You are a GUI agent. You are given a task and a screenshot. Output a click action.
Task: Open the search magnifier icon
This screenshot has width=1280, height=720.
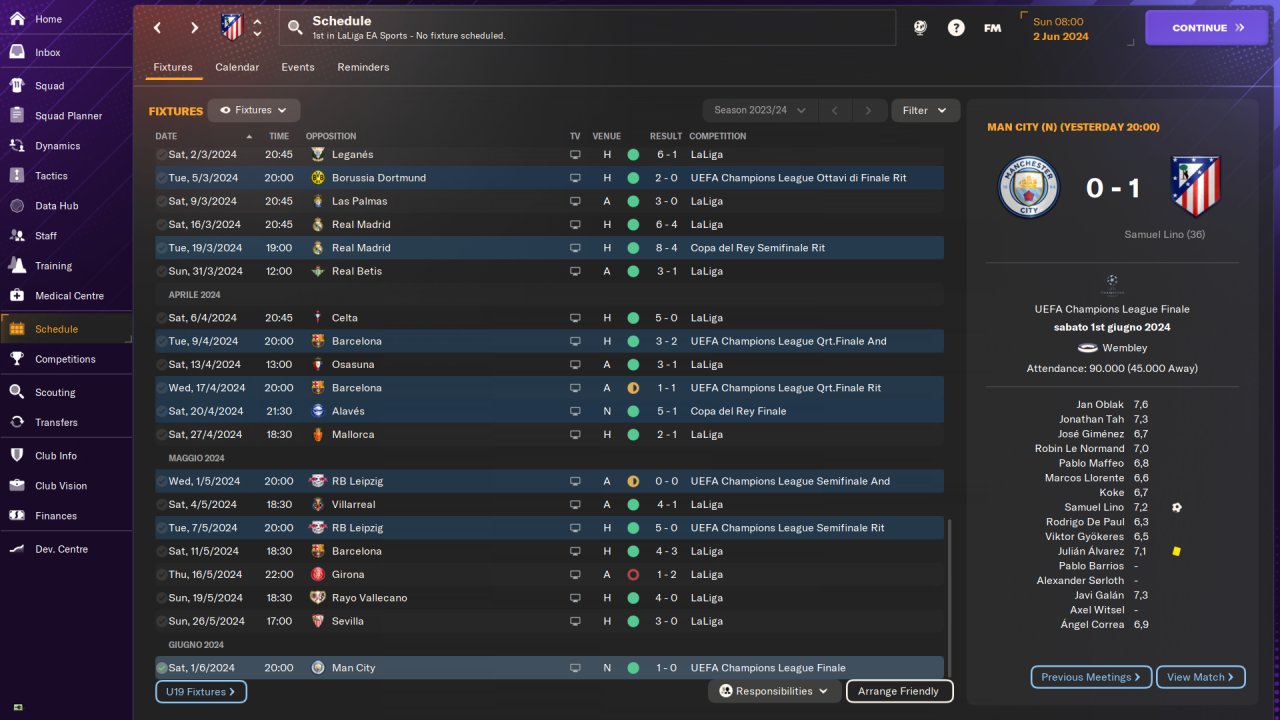click(x=295, y=28)
